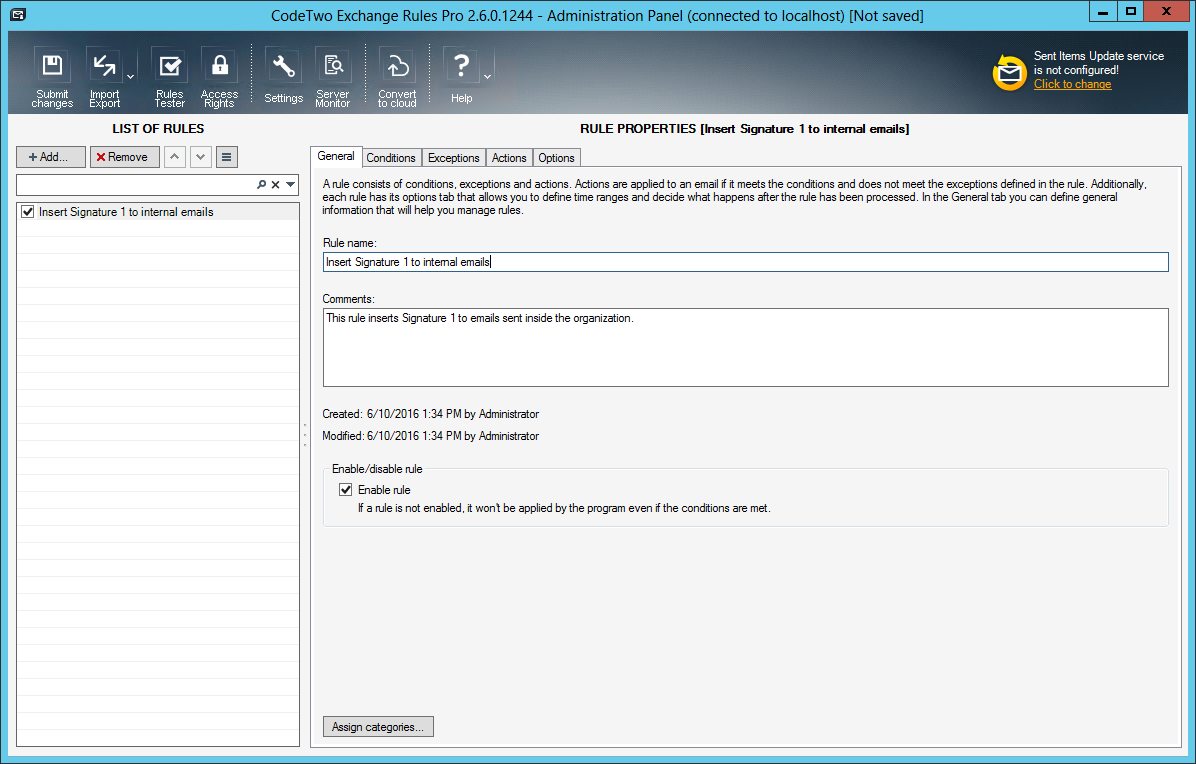Move selected rule up with arrow
Image resolution: width=1196 pixels, height=764 pixels.
click(175, 157)
